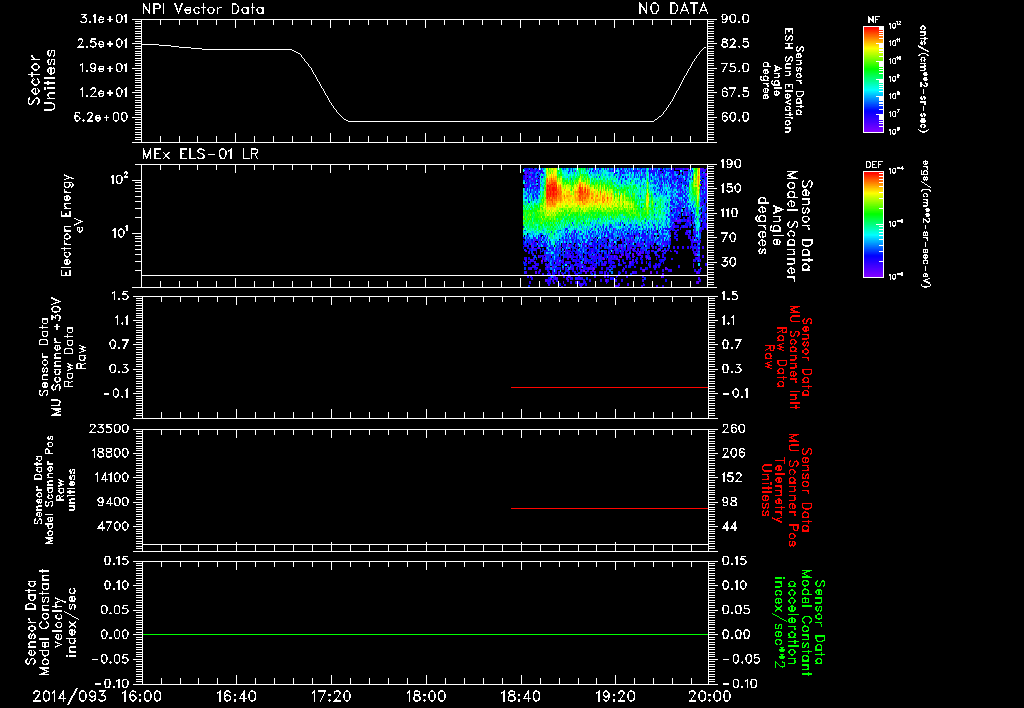The height and width of the screenshot is (708, 1024).
Task: Click the red 'MU Scanner Pos Telemetry' title
Action: pyautogui.click(x=786, y=490)
